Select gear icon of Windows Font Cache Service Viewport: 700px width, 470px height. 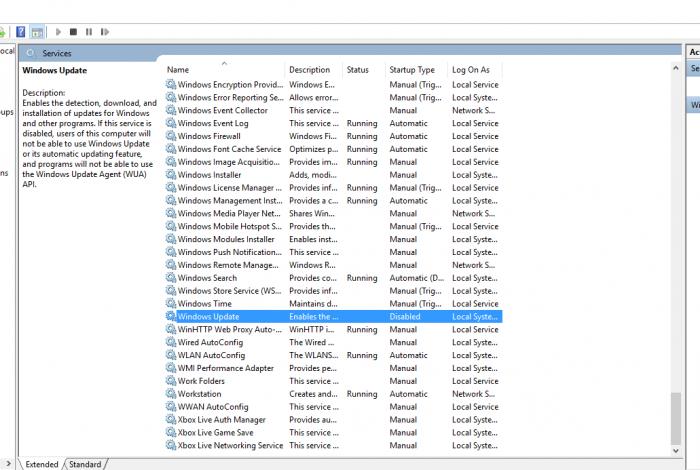[x=171, y=149]
